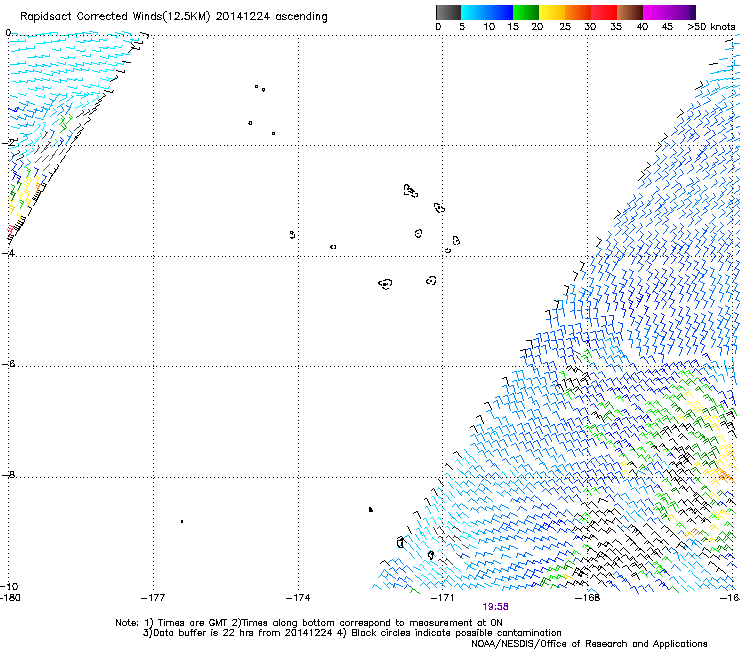Click the '-6' latitude axis label
The width and height of the screenshot is (740, 650).
[x=8, y=364]
